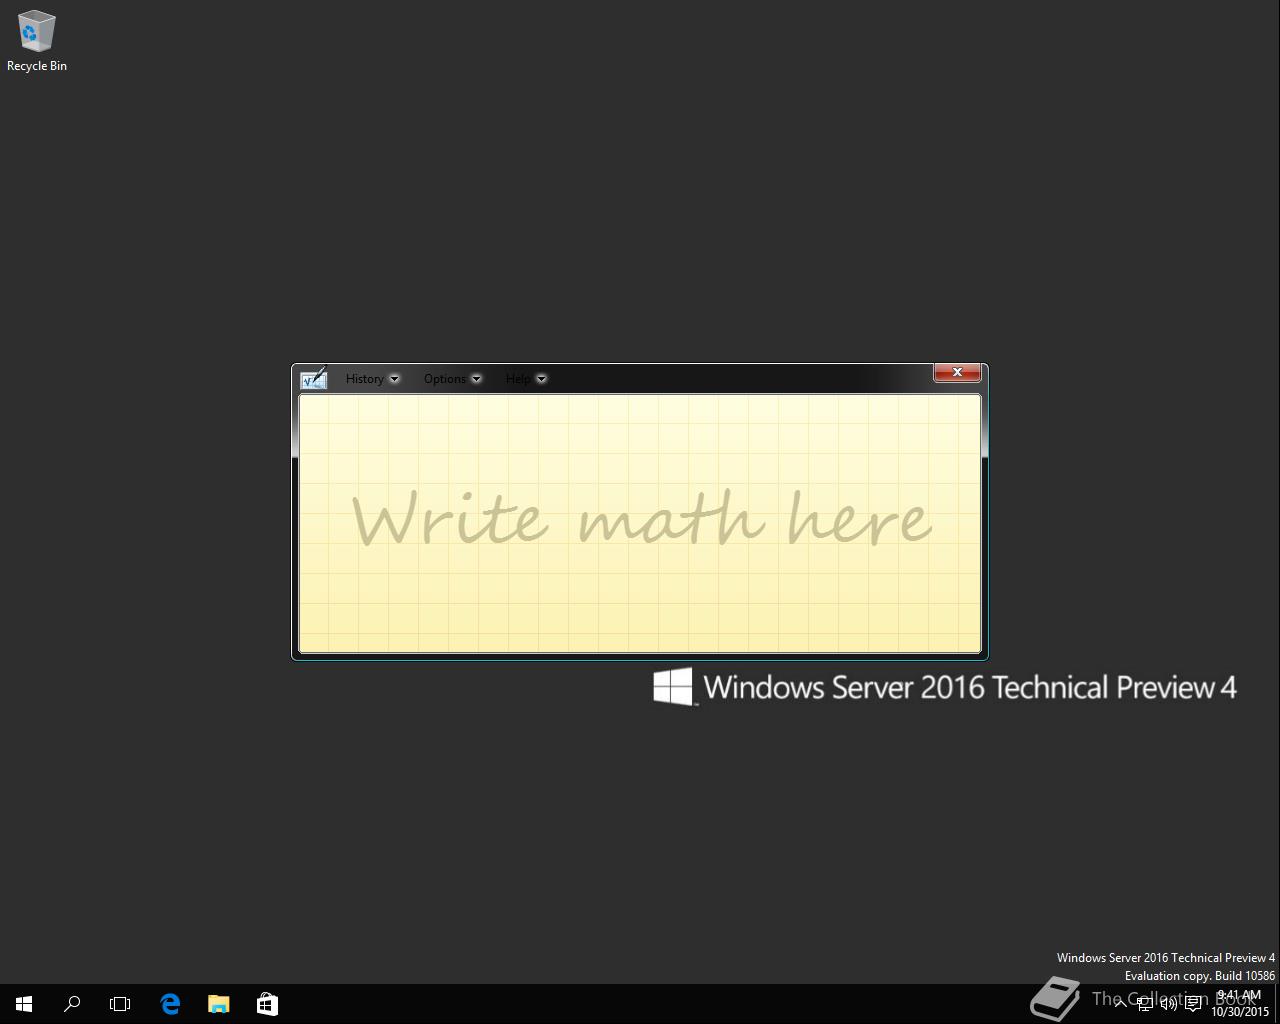Expand the Options dropdown arrow
Viewport: 1280px width, 1024px height.
476,379
